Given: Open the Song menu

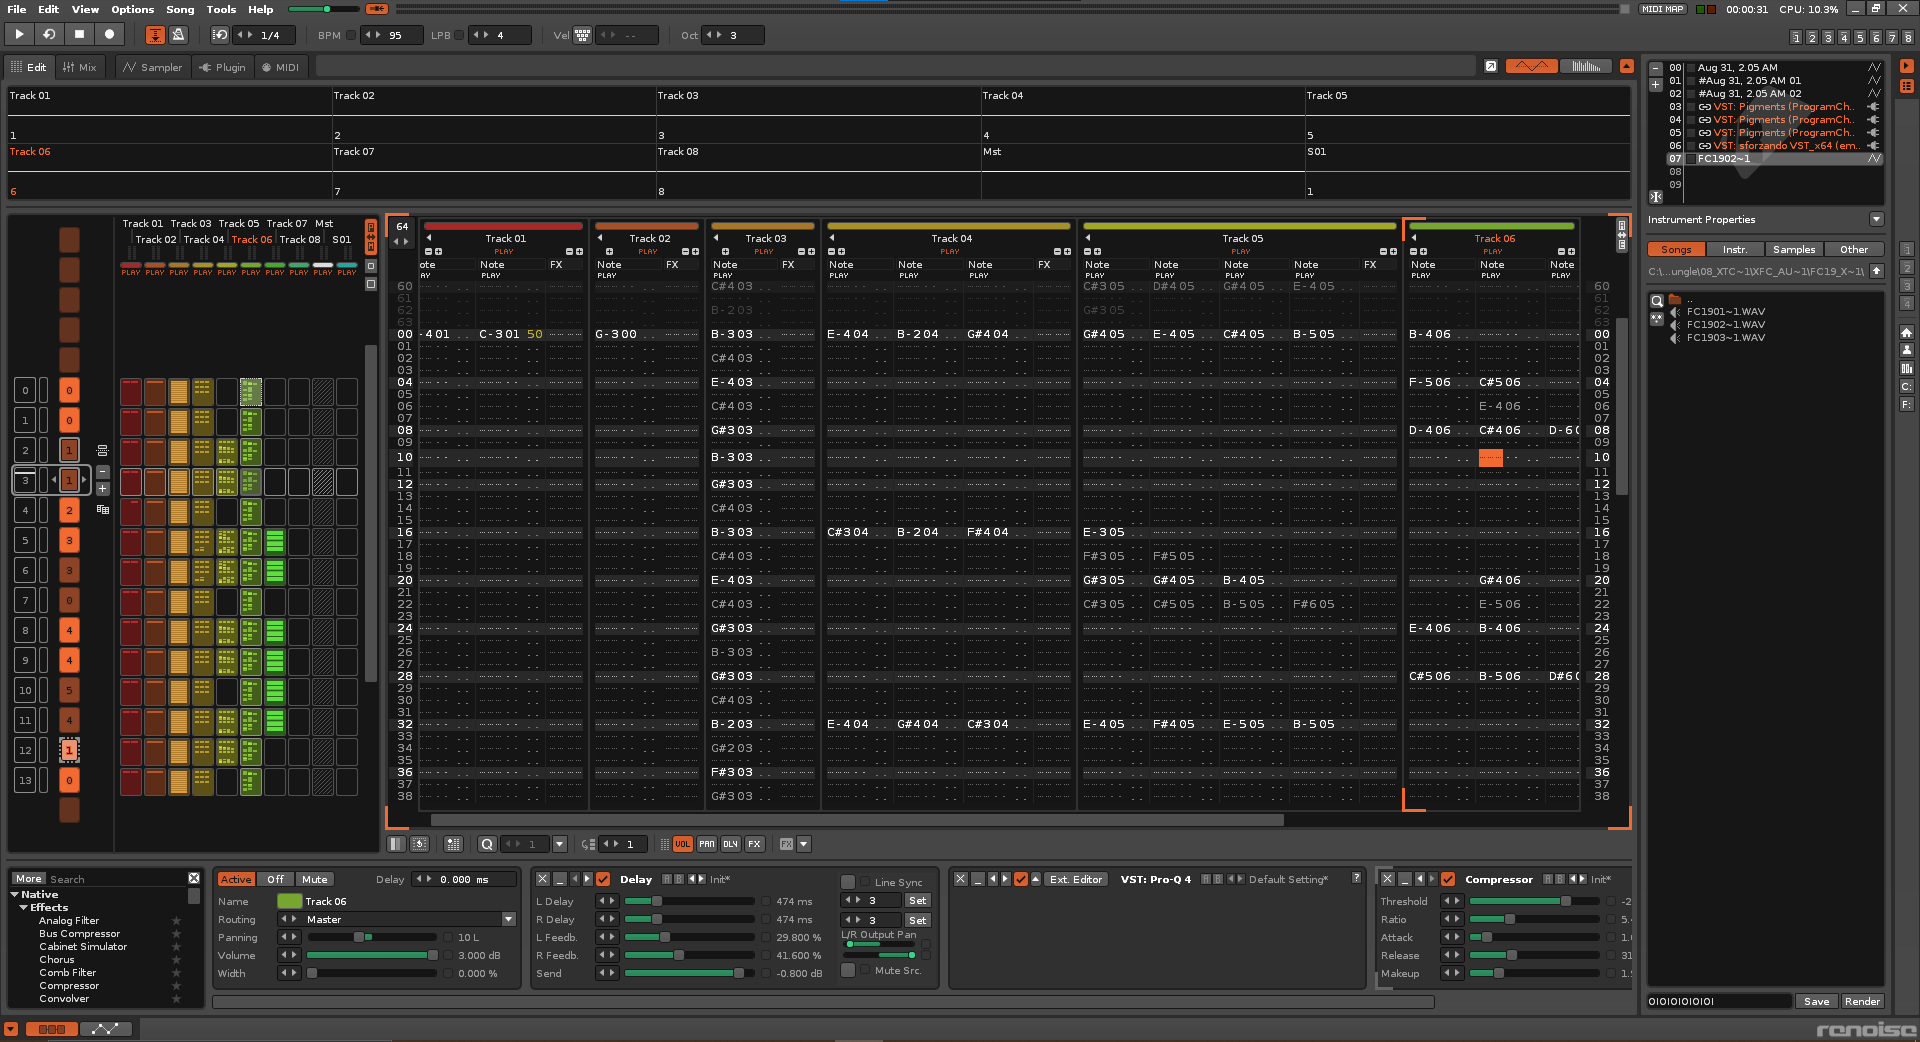Looking at the screenshot, I should point(180,9).
